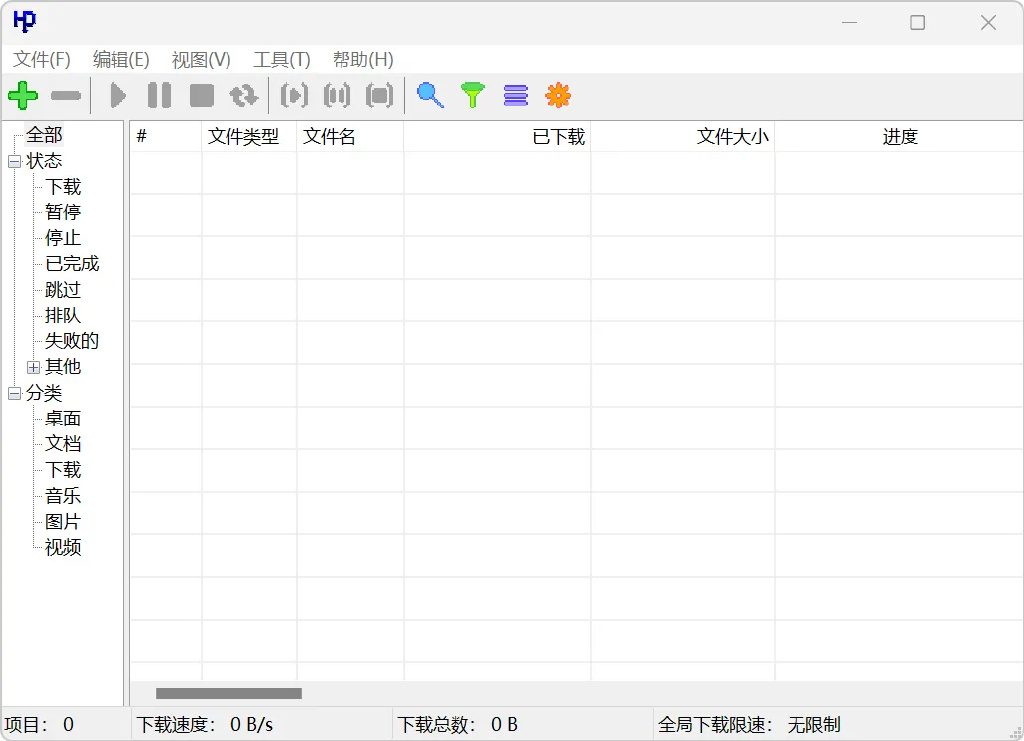The width and height of the screenshot is (1024, 741).
Task: Collapse the 分类 tree branch
Action: (14, 393)
